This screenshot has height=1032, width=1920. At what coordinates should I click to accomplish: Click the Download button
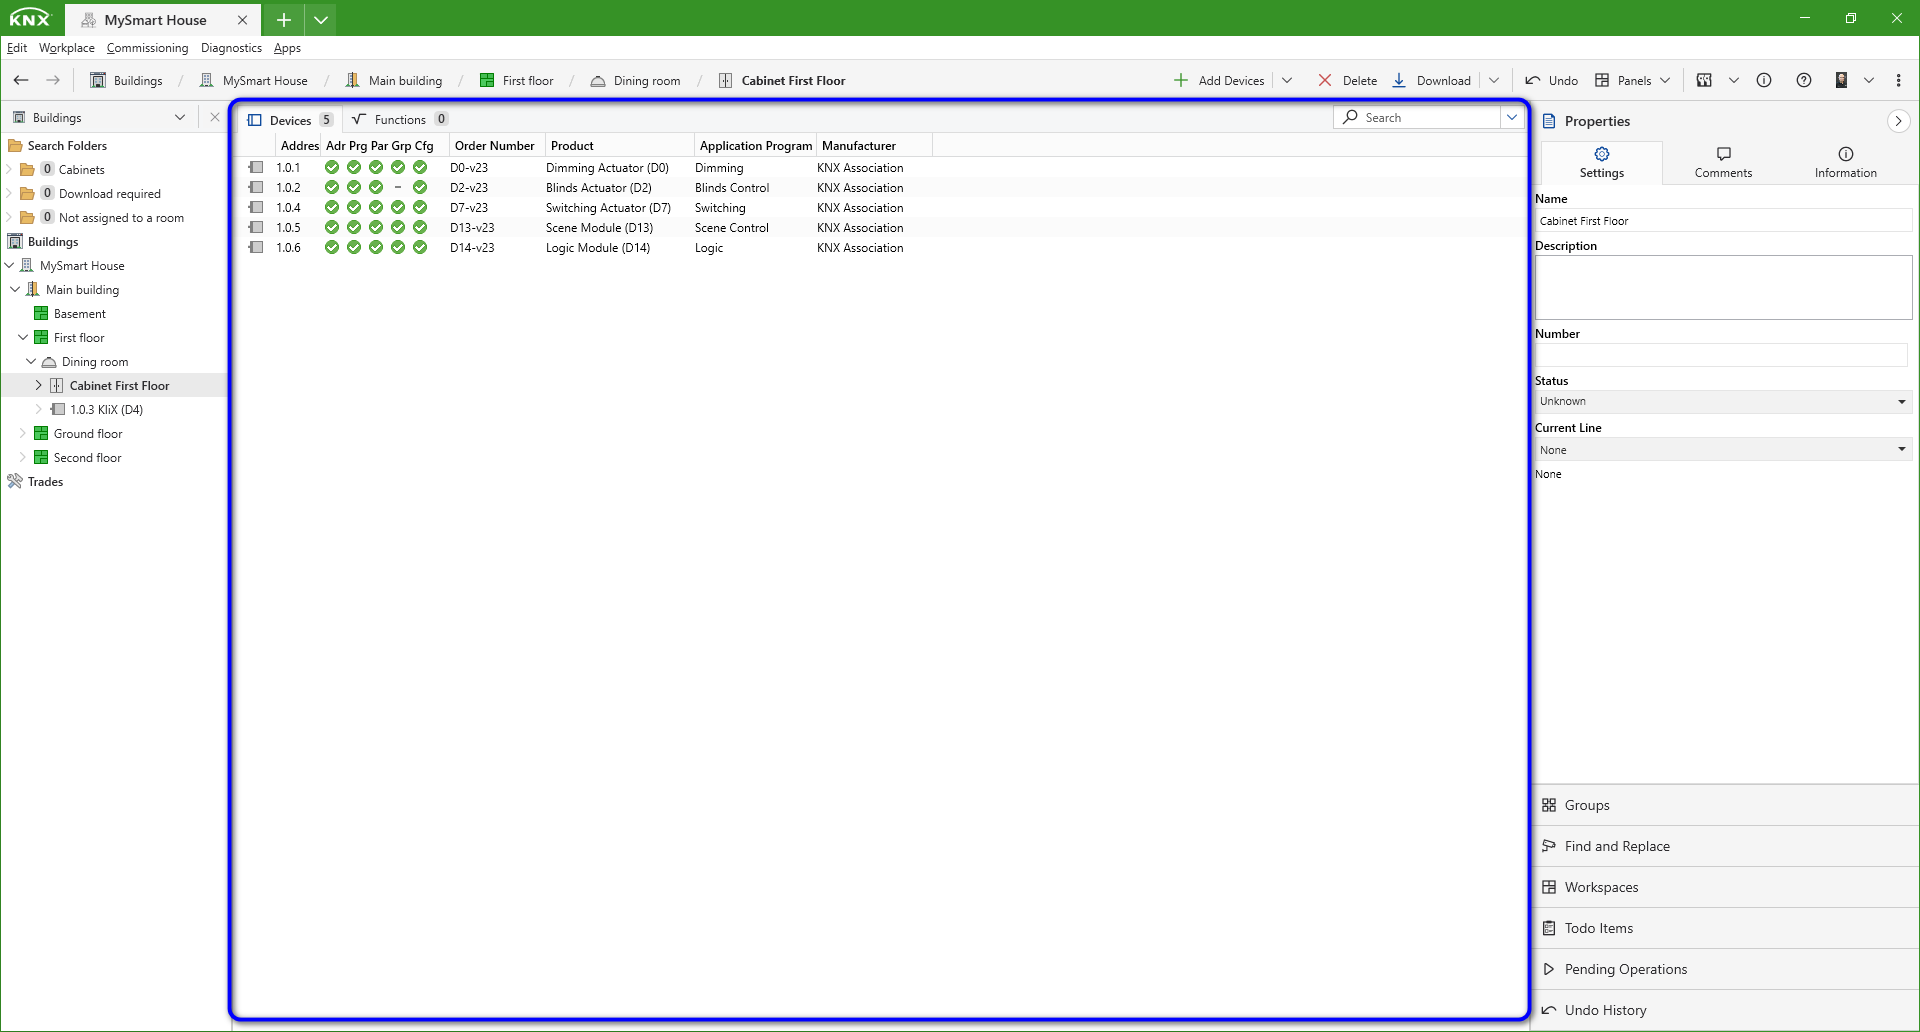pyautogui.click(x=1431, y=80)
